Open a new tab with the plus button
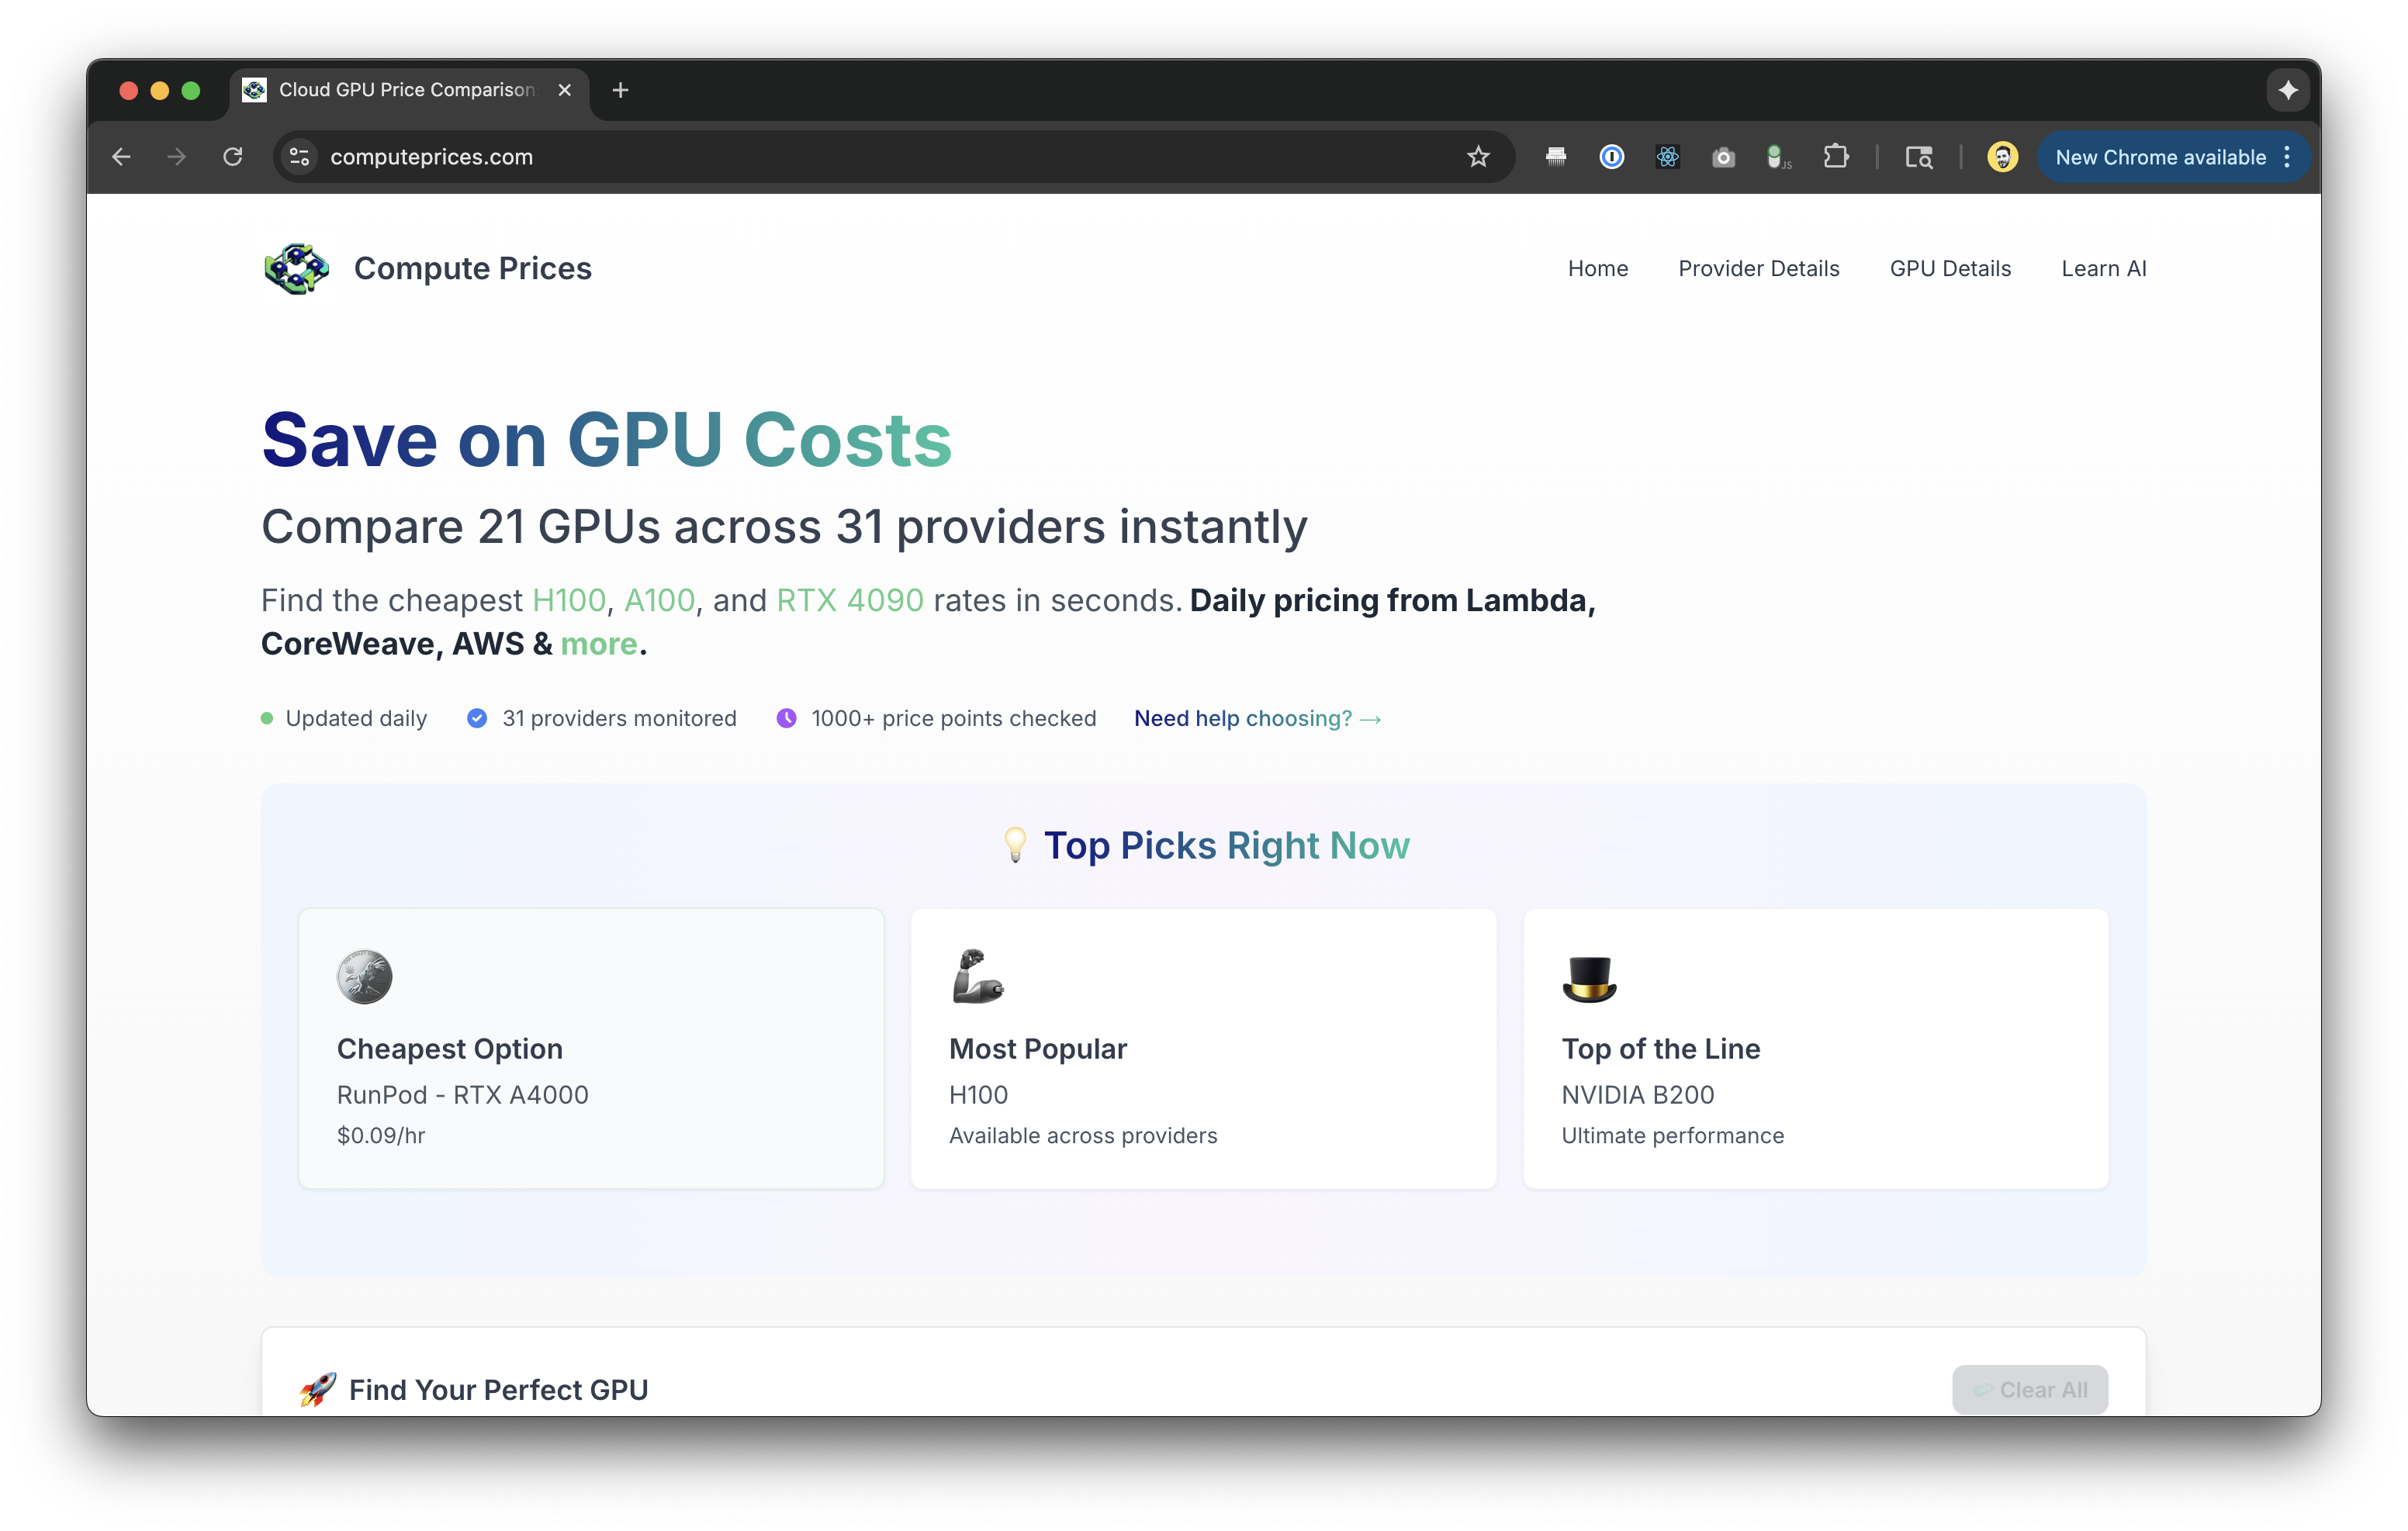The image size is (2408, 1531). pos(620,90)
